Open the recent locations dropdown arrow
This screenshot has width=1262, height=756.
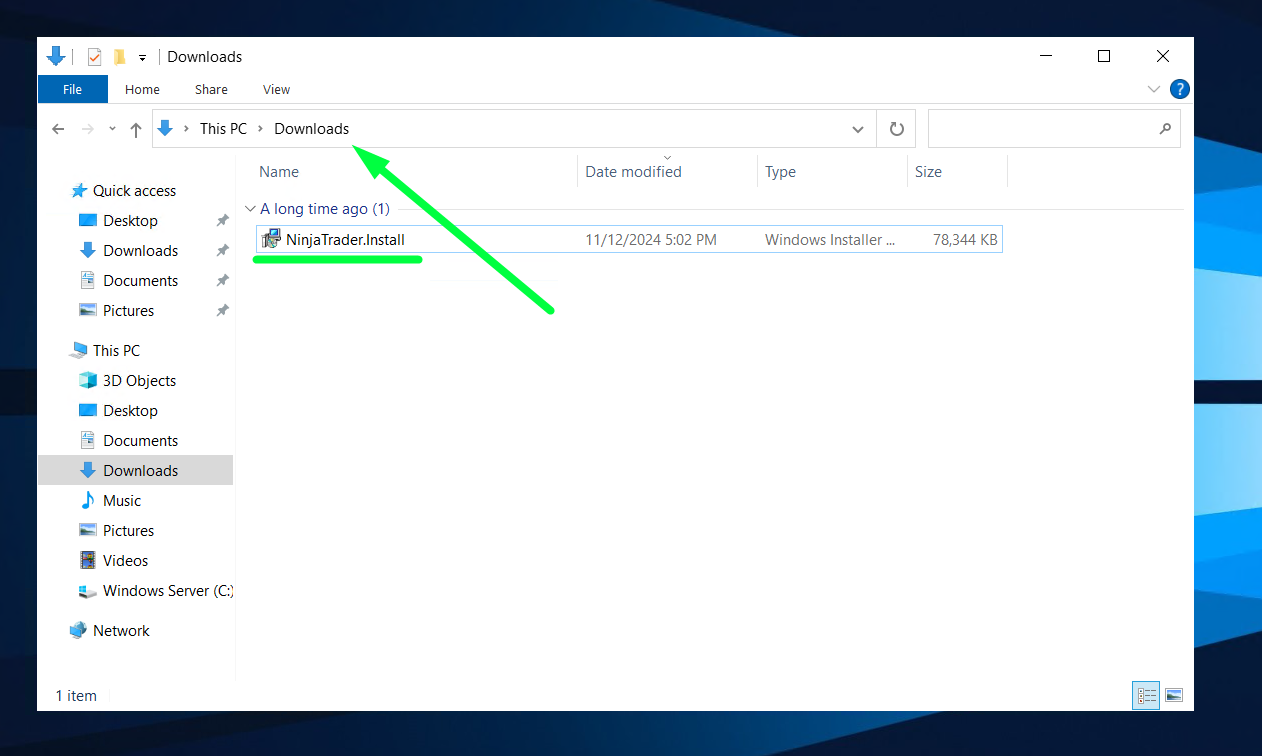pyautogui.click(x=112, y=129)
